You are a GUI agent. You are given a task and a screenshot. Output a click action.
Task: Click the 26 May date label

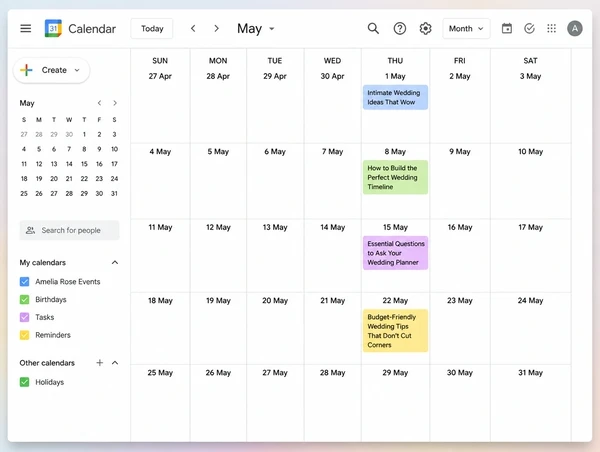tap(218, 372)
